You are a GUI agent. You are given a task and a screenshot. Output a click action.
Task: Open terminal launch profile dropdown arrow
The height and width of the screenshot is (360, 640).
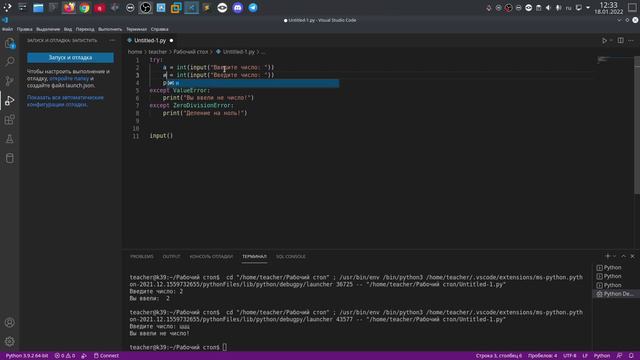tap(614, 256)
